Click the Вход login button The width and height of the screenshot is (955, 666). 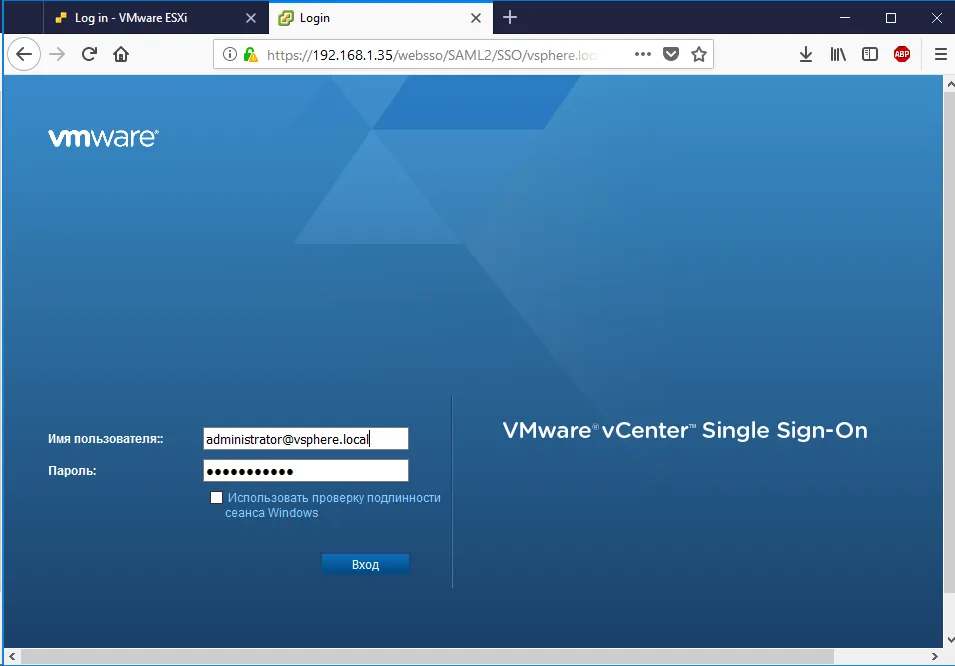[x=365, y=564]
